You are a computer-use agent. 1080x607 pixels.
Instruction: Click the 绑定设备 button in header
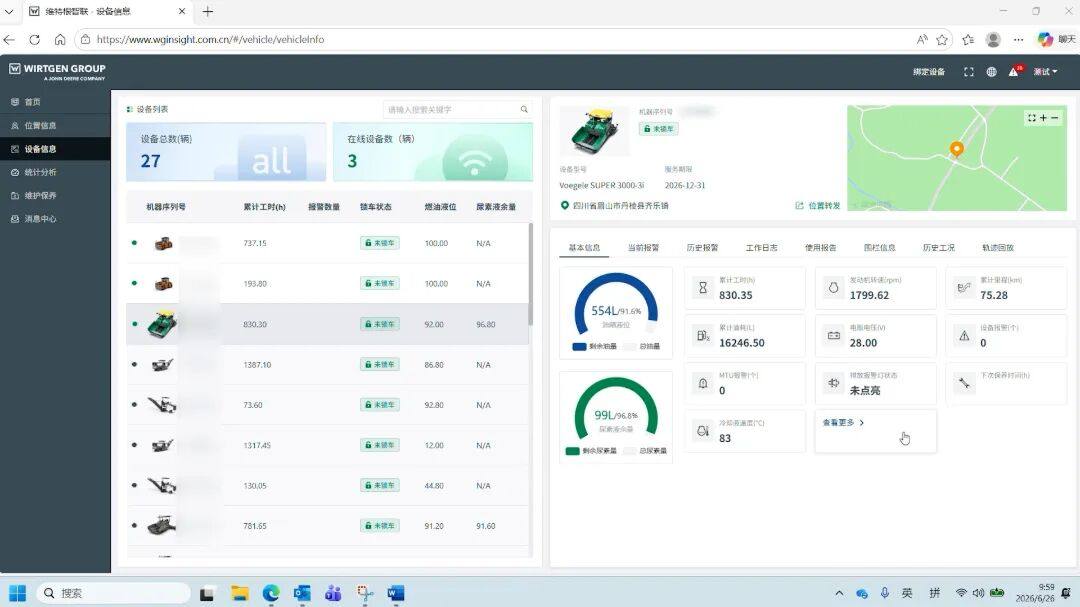928,72
